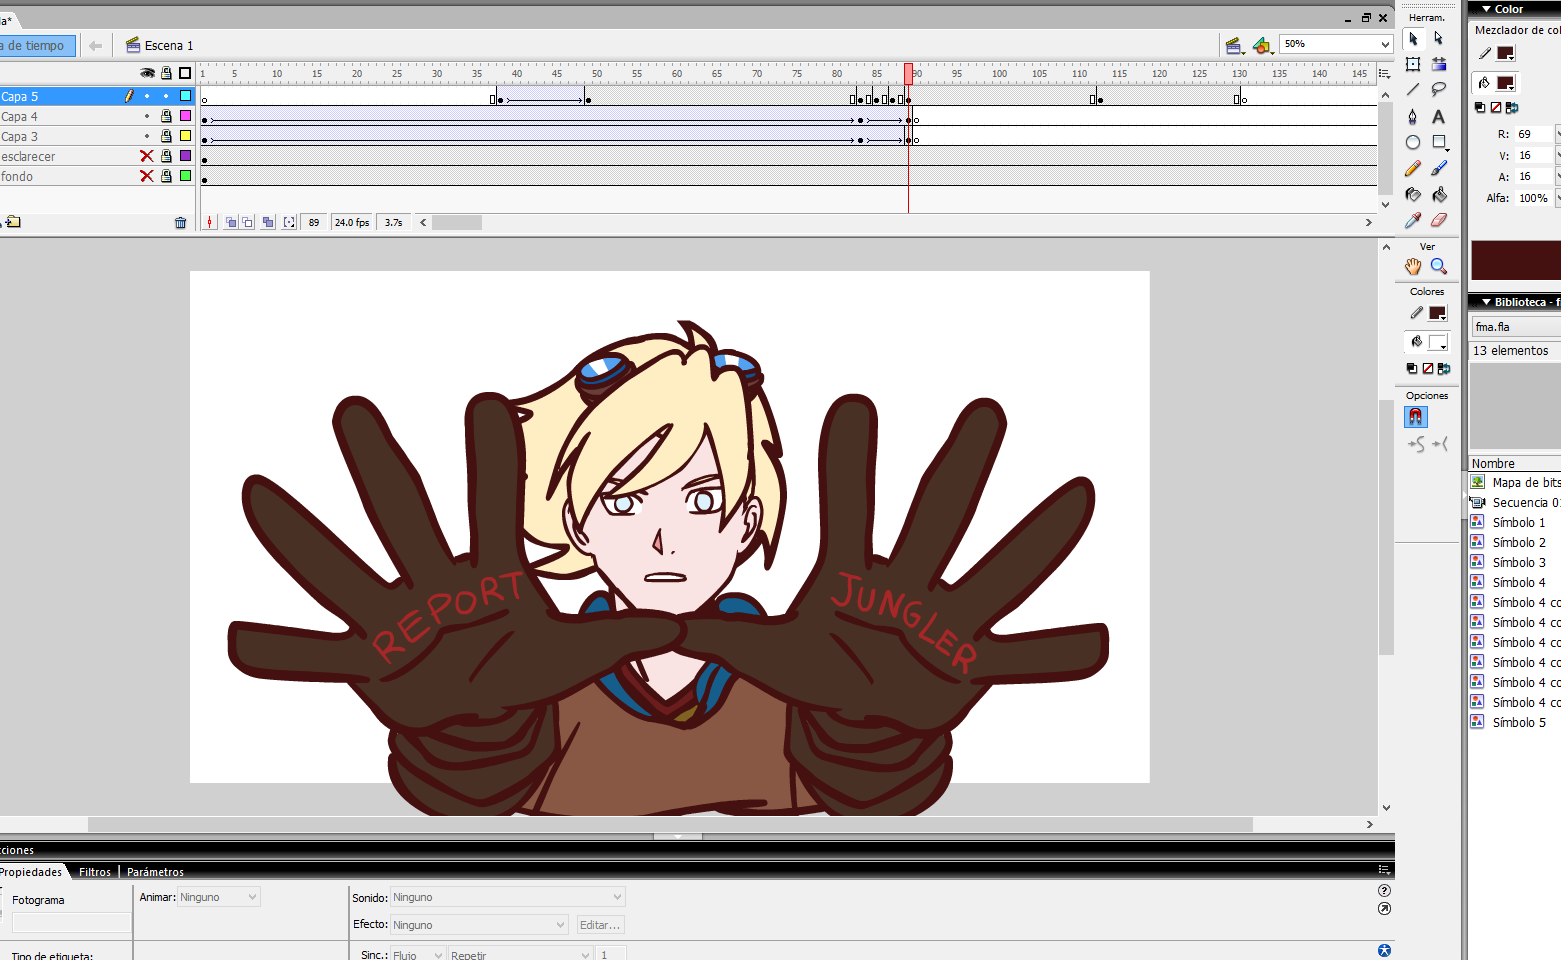1561x960 pixels.
Task: Select the Eyedropper tool
Action: click(1413, 220)
